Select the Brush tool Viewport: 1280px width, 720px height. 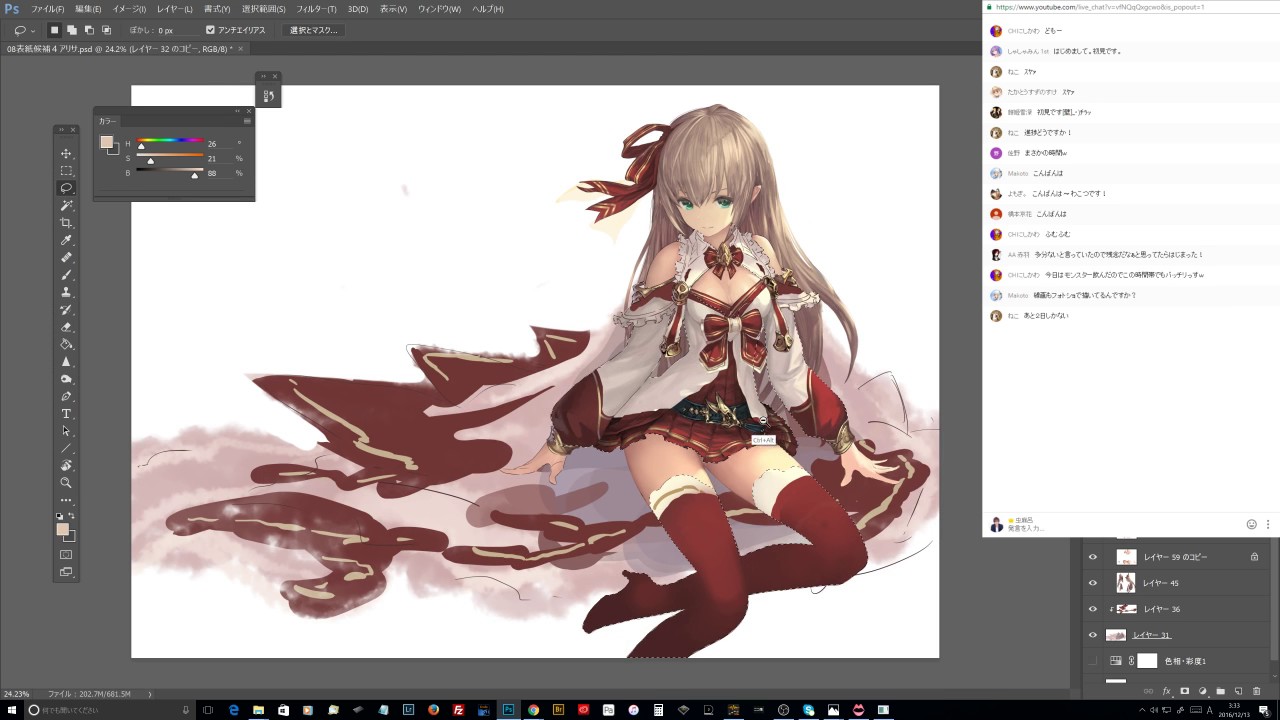click(66, 274)
